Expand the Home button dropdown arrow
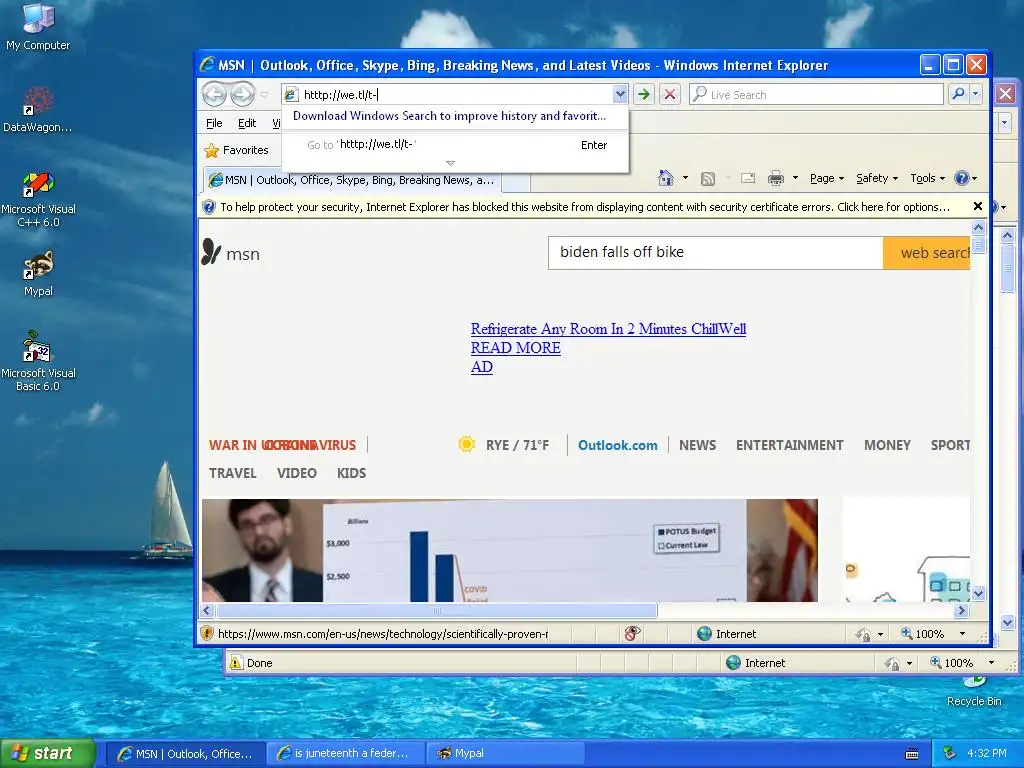This screenshot has height=768, width=1024. 685,178
